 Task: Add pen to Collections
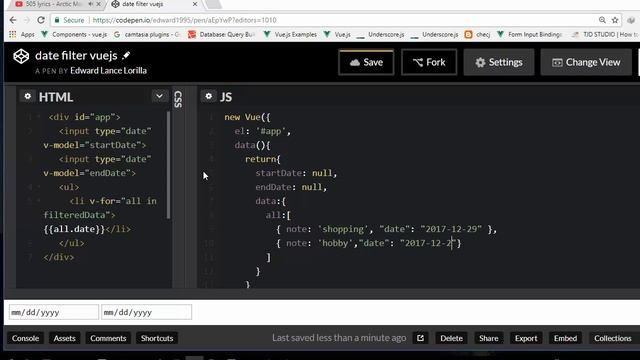point(613,338)
